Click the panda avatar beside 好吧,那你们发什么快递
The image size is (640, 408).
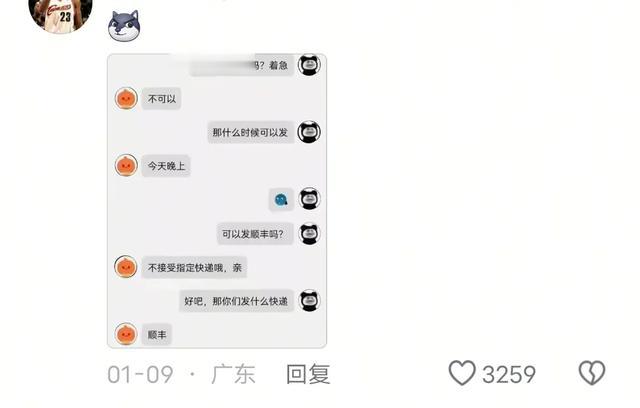tap(309, 301)
